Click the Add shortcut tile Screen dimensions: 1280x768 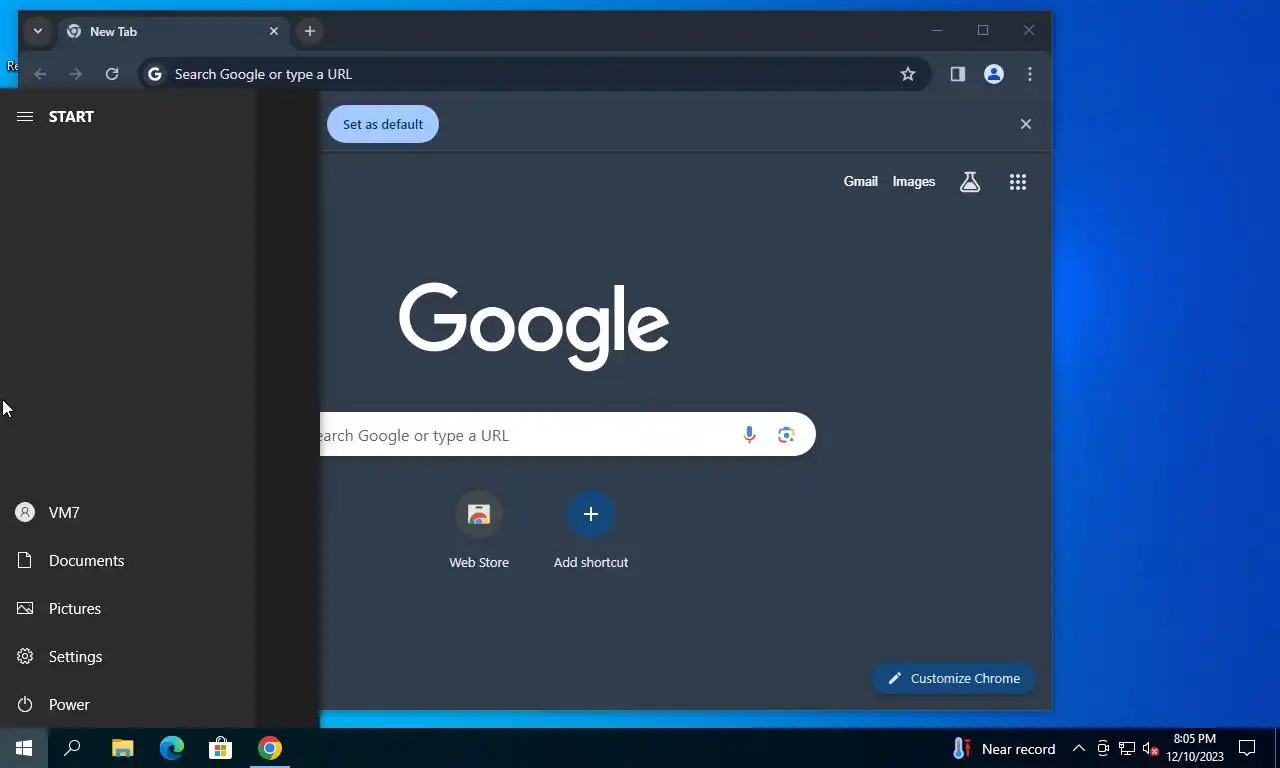pos(591,531)
